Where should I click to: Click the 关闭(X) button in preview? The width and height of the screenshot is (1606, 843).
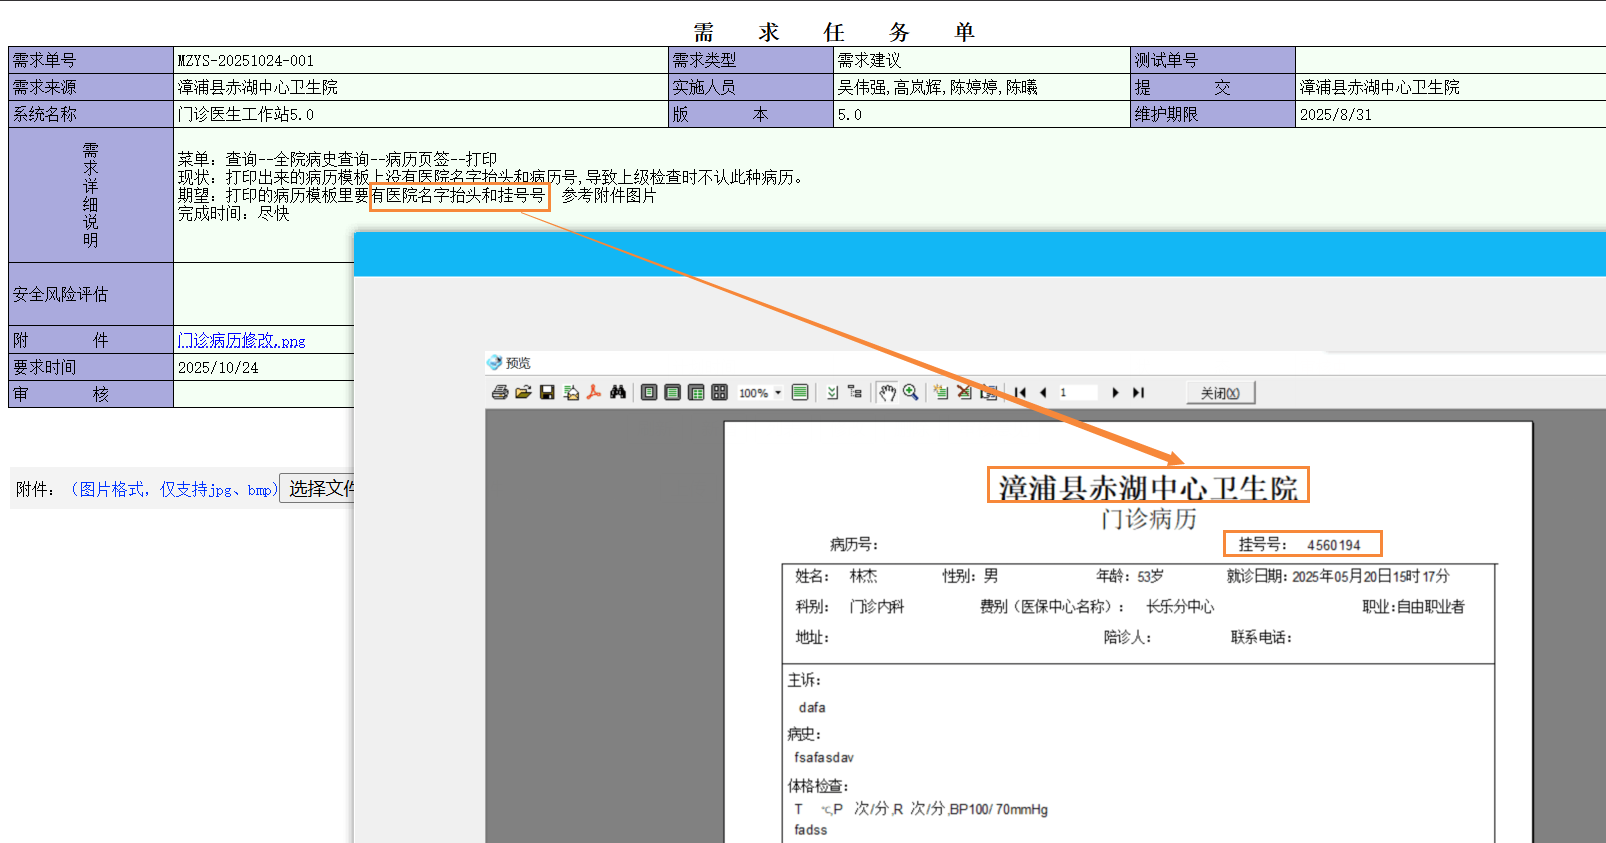1220,393
